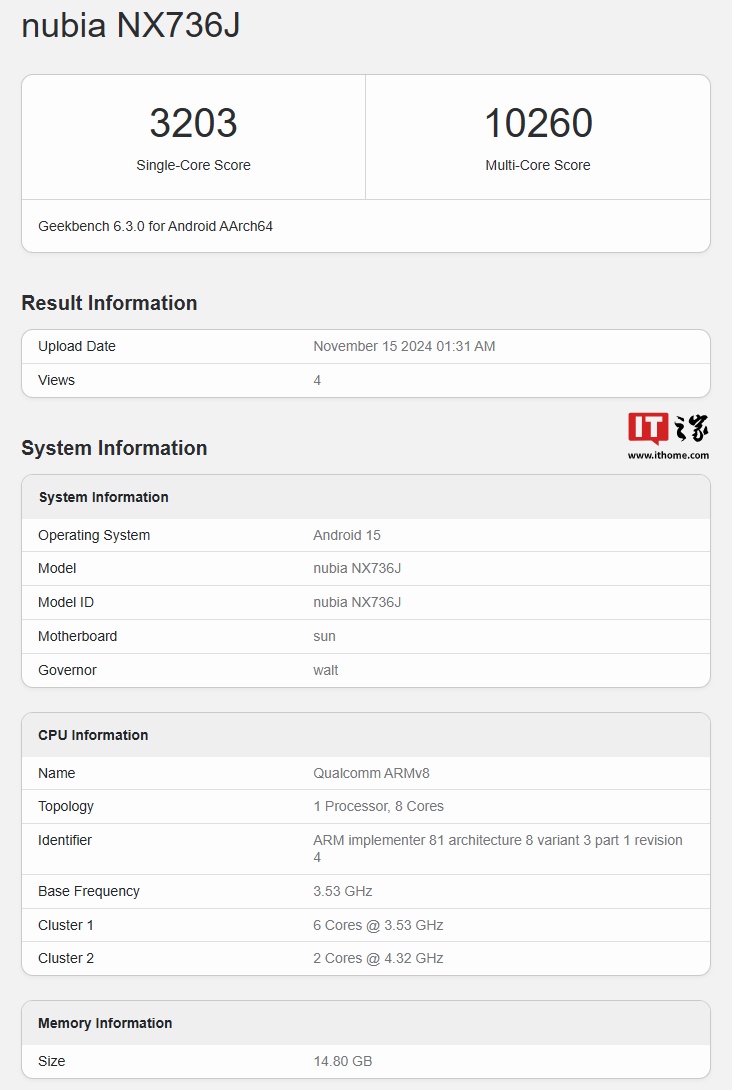
Task: Click the Android 15 operating system value
Action: 347,535
